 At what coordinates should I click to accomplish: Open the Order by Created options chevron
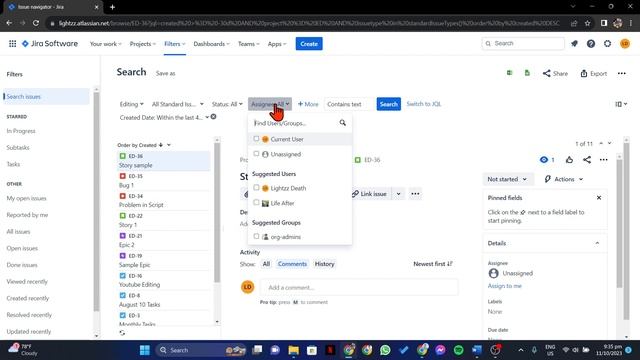click(169, 145)
